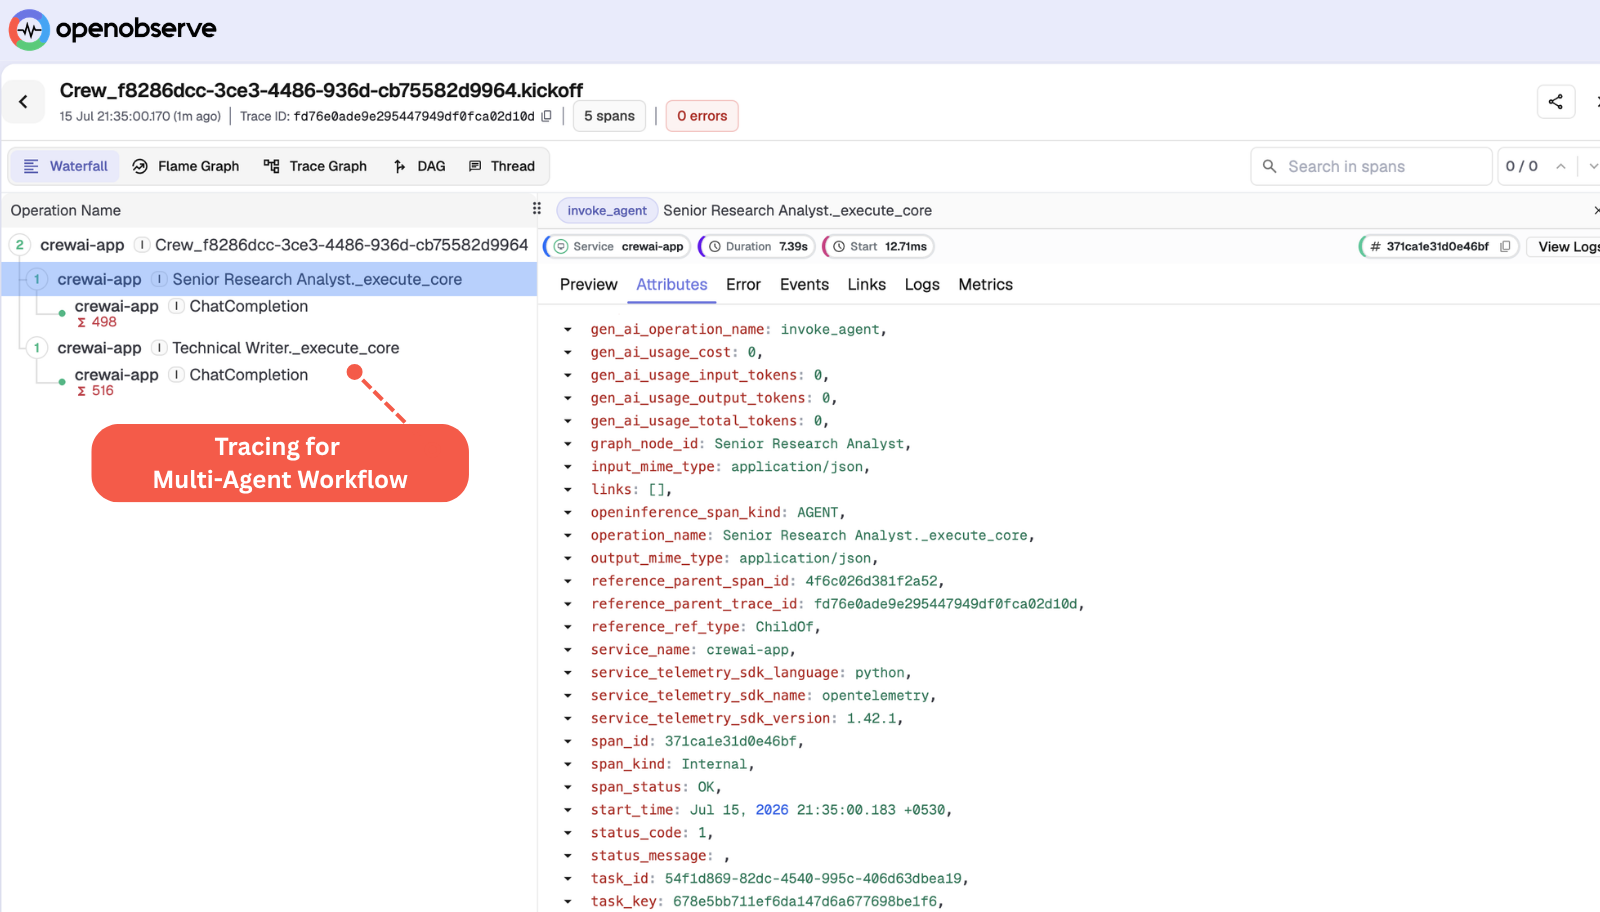Copy span ID 371ca1e31d0e46bf
Viewport: 1600px width, 912px height.
click(x=1505, y=246)
